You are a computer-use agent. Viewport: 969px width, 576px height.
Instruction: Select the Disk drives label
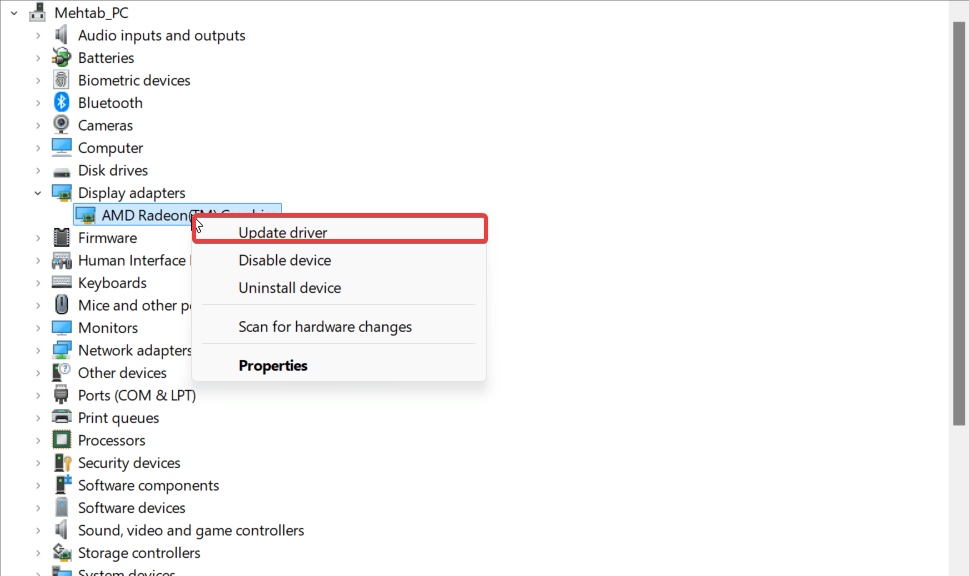tap(112, 170)
